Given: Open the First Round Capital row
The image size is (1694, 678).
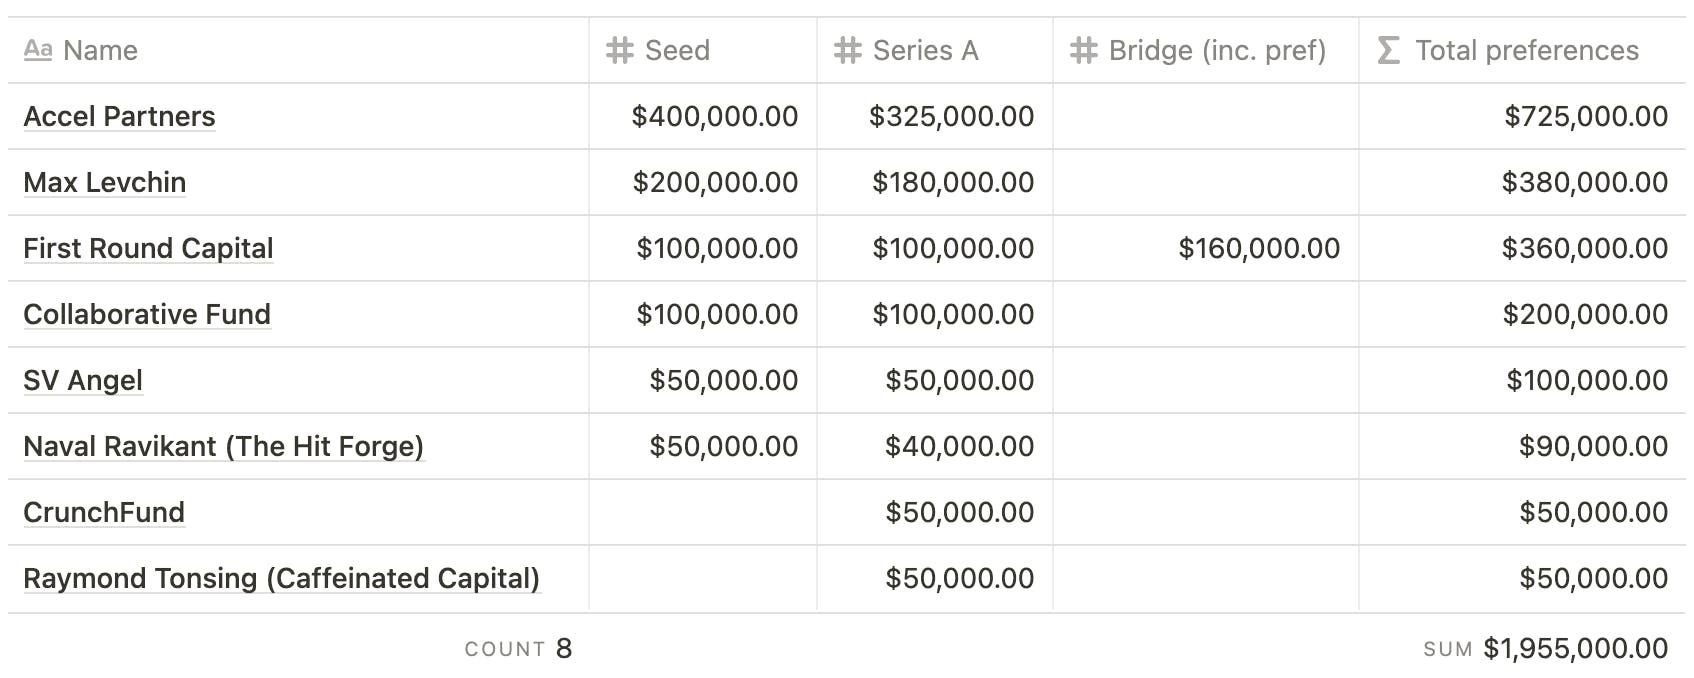Looking at the screenshot, I should 148,249.
